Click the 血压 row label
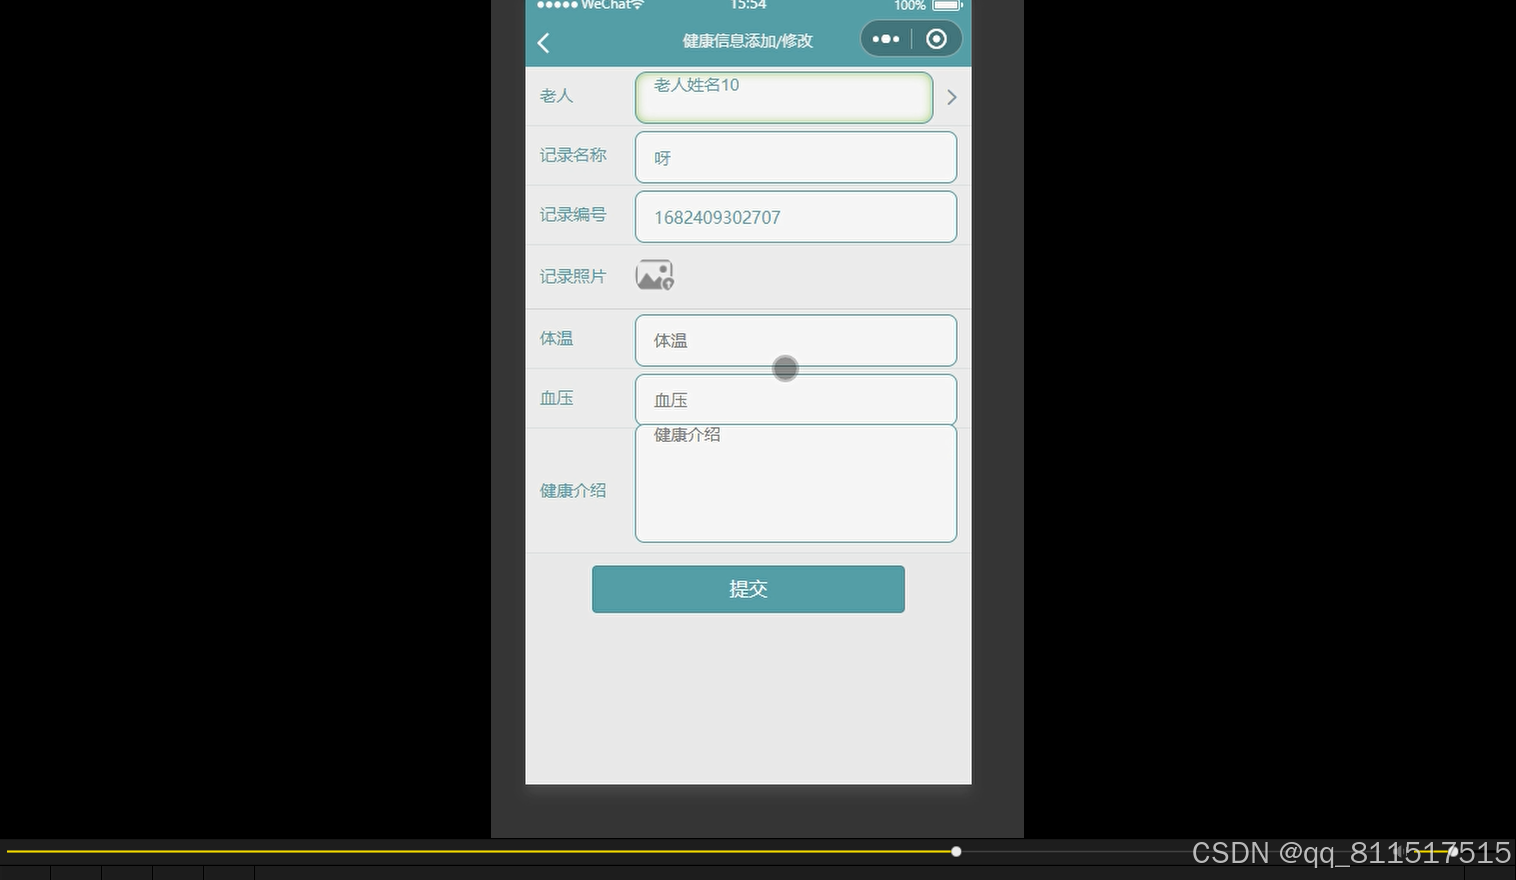The width and height of the screenshot is (1516, 880). (556, 398)
